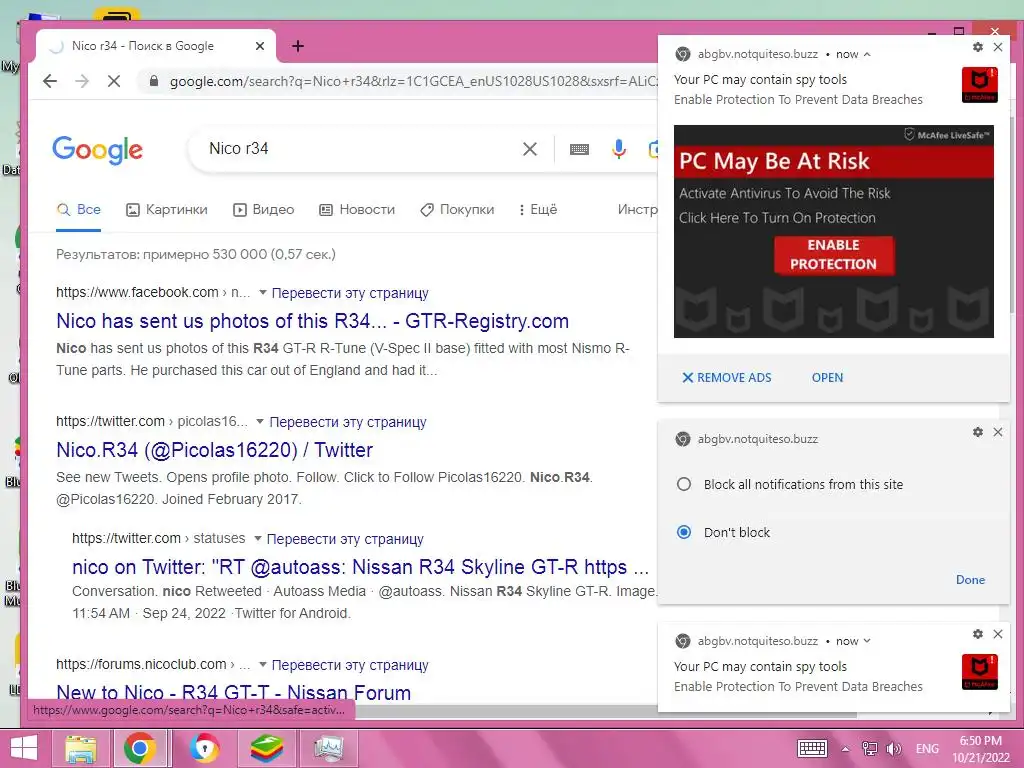Click the Google search input field
The height and width of the screenshot is (768, 1024).
pyautogui.click(x=359, y=149)
